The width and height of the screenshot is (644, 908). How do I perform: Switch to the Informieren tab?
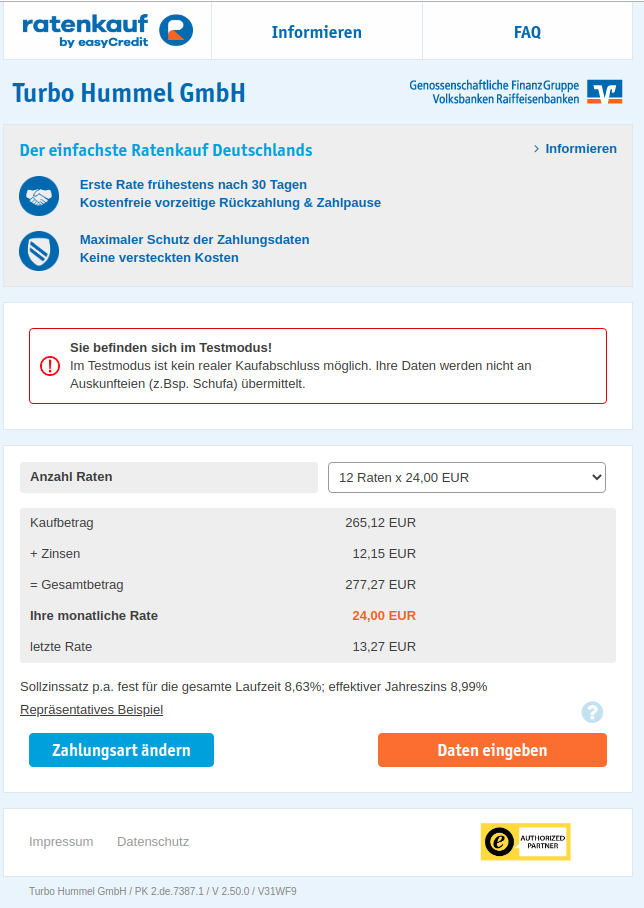point(317,32)
